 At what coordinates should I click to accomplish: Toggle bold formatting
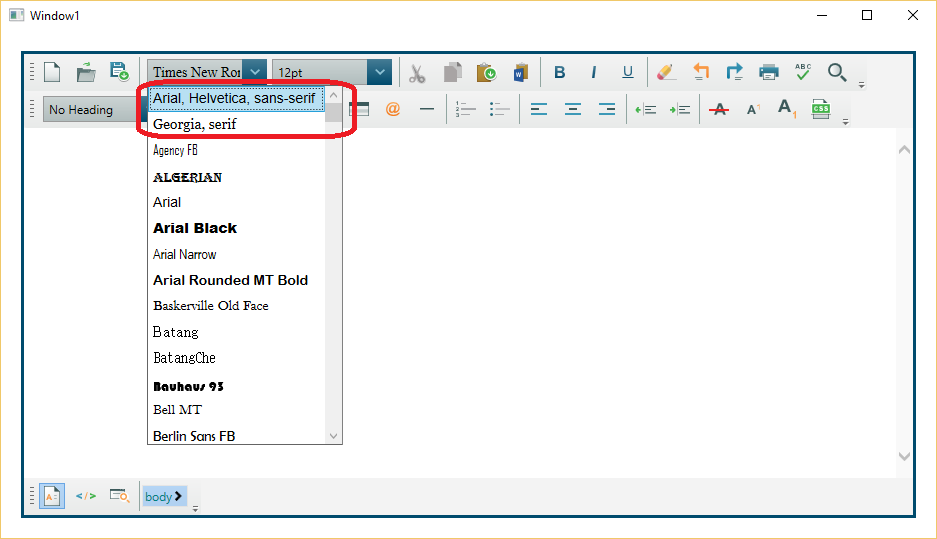pyautogui.click(x=560, y=72)
